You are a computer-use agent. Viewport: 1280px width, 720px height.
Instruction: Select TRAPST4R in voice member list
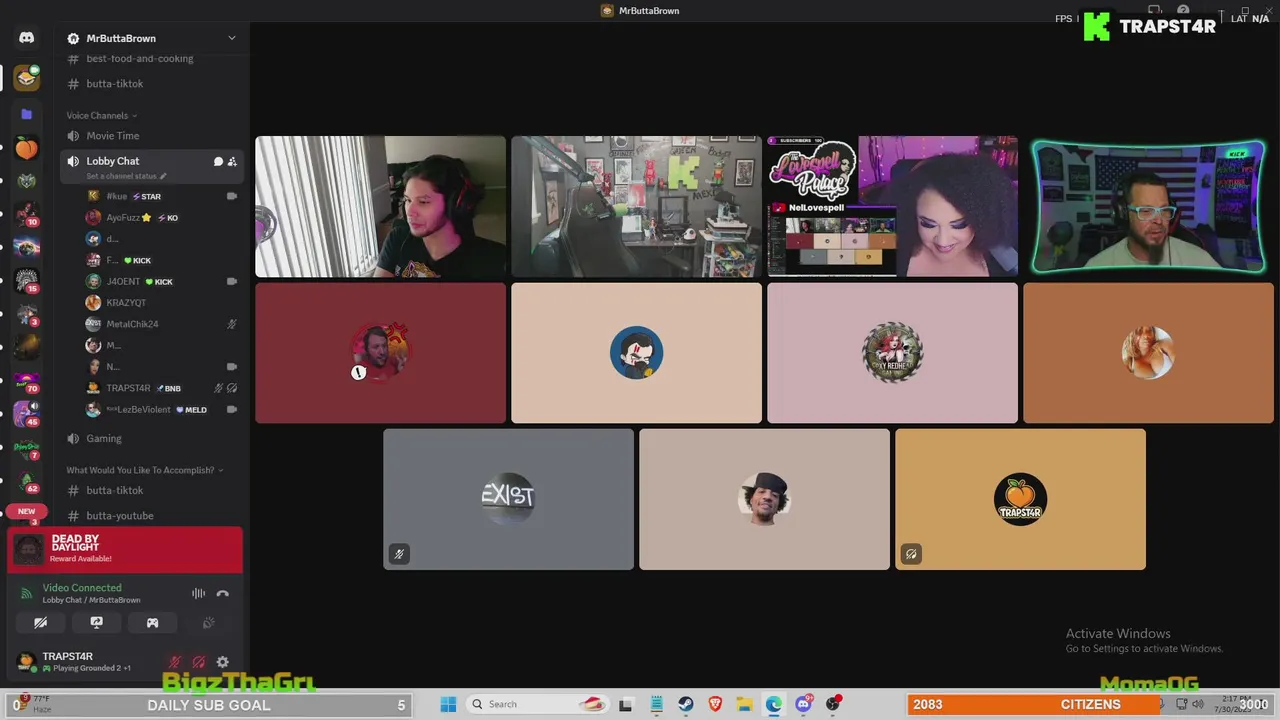pyautogui.click(x=162, y=388)
